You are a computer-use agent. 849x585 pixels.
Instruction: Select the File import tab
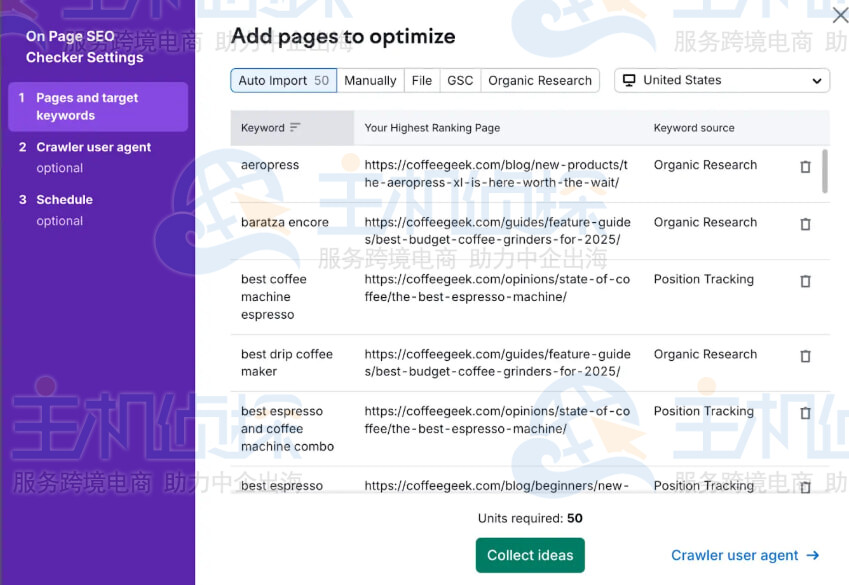[x=422, y=80]
